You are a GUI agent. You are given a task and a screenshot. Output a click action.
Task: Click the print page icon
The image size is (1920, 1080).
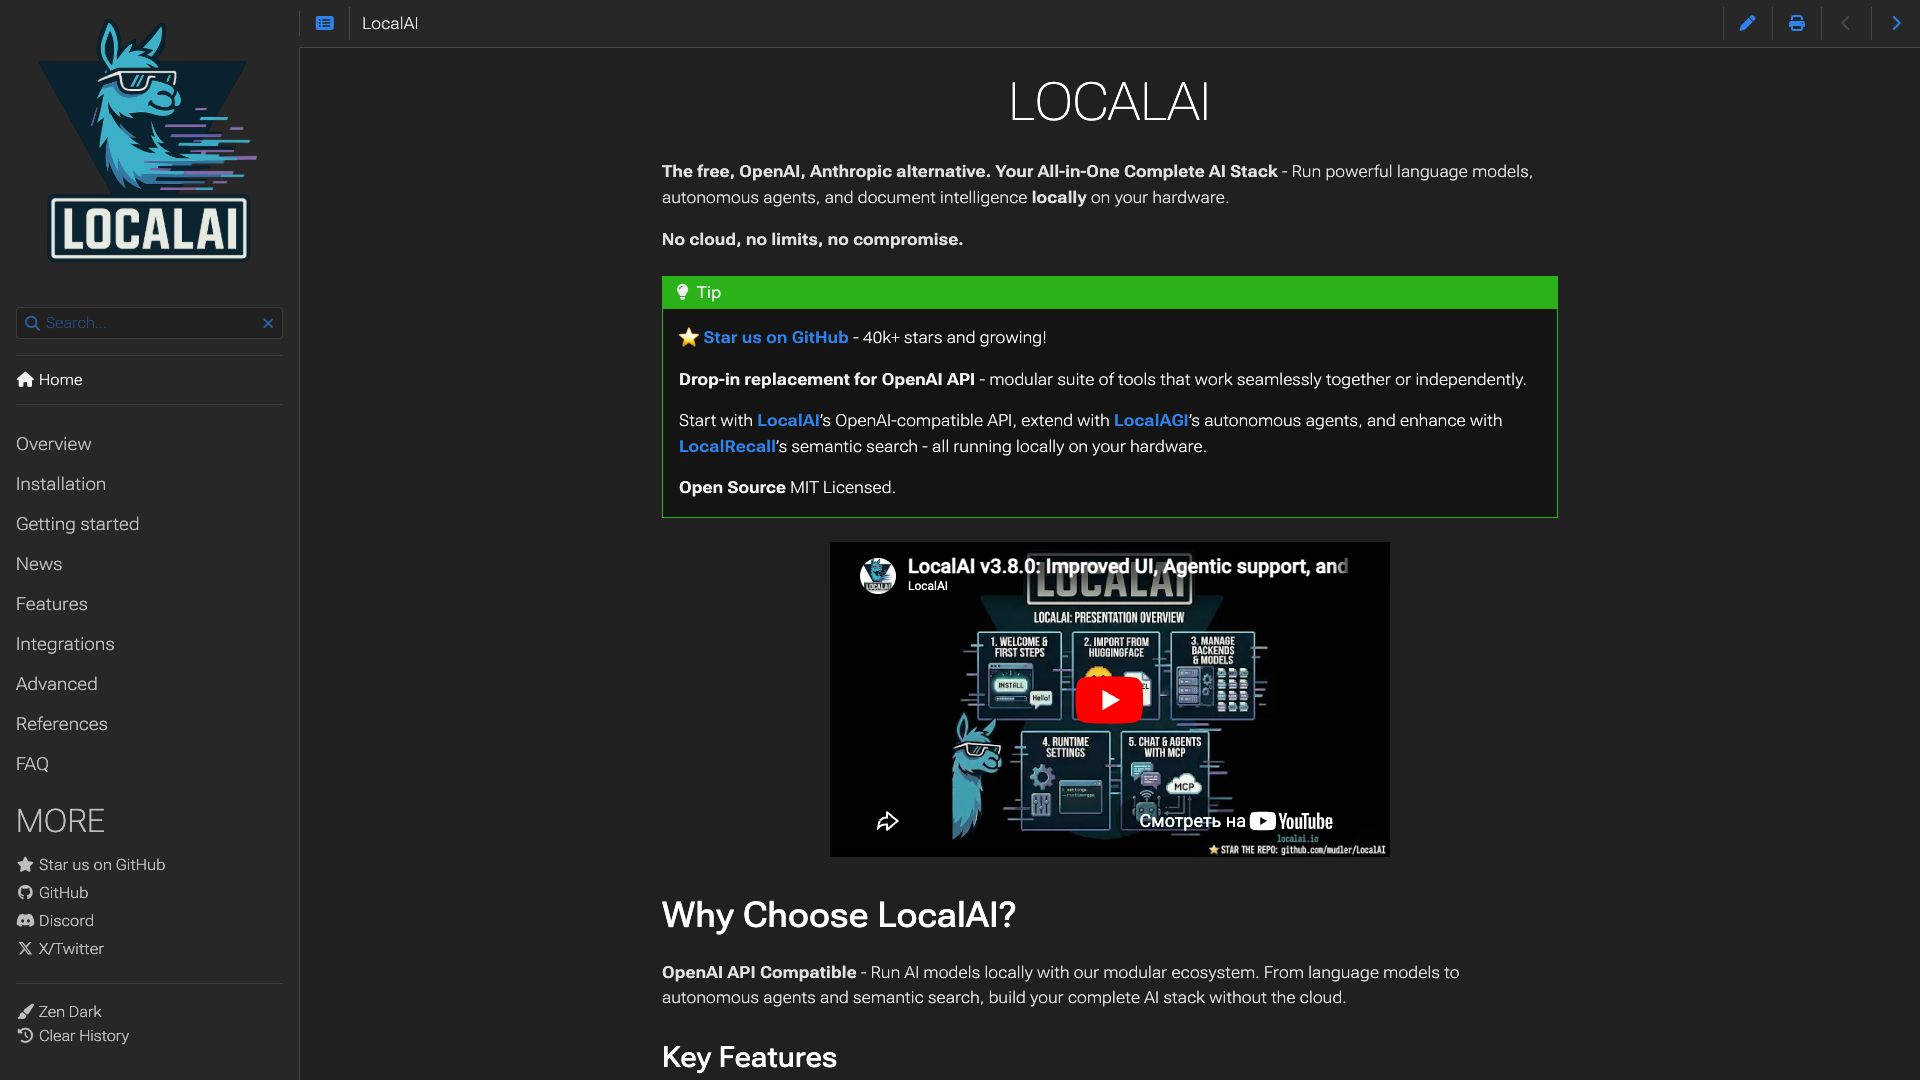pos(1797,23)
